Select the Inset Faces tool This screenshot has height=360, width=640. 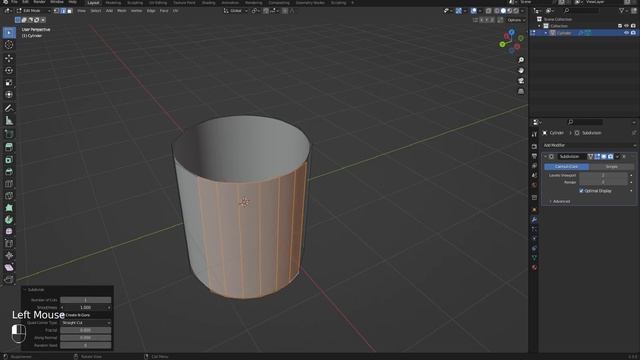9,160
